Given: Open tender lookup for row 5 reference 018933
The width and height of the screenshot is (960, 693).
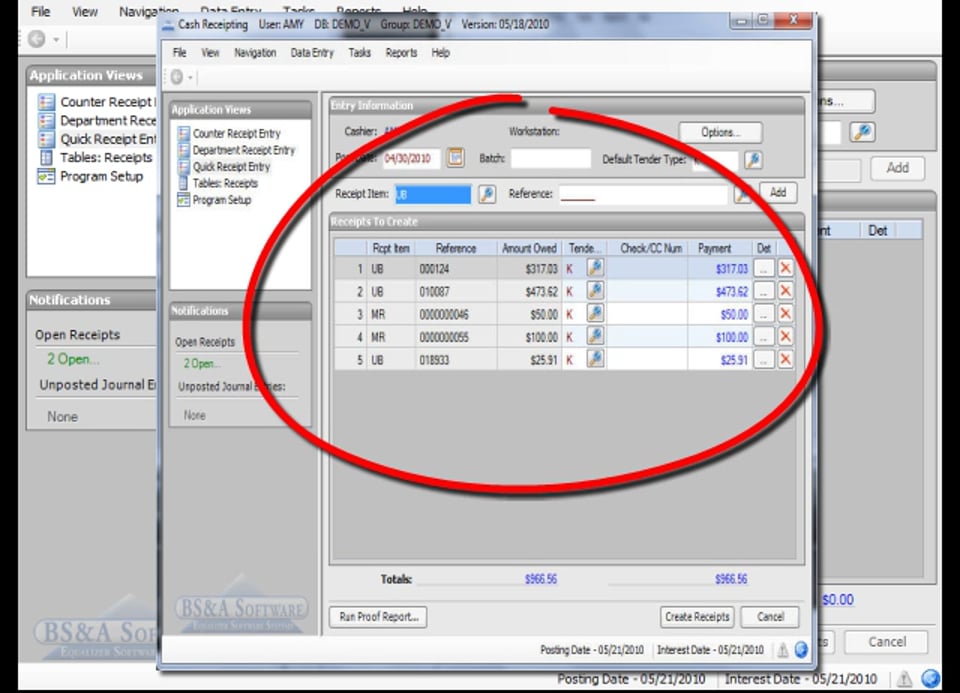Looking at the screenshot, I should click(x=595, y=358).
